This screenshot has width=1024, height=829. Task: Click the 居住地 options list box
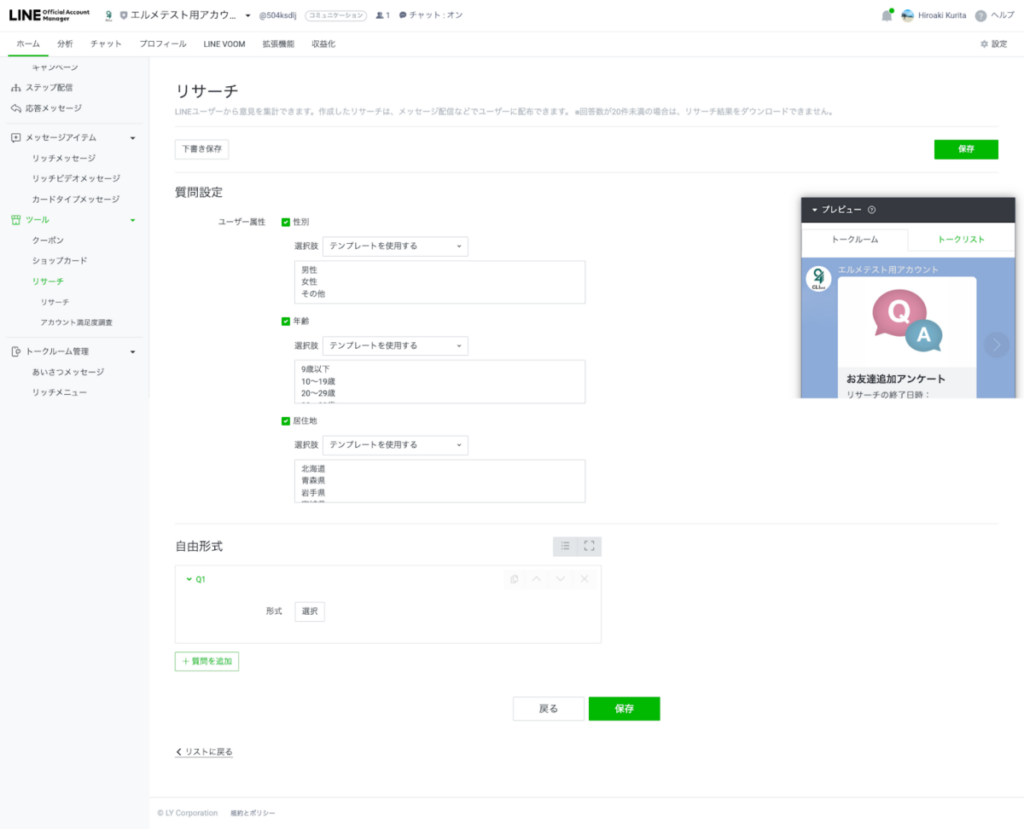tap(440, 481)
